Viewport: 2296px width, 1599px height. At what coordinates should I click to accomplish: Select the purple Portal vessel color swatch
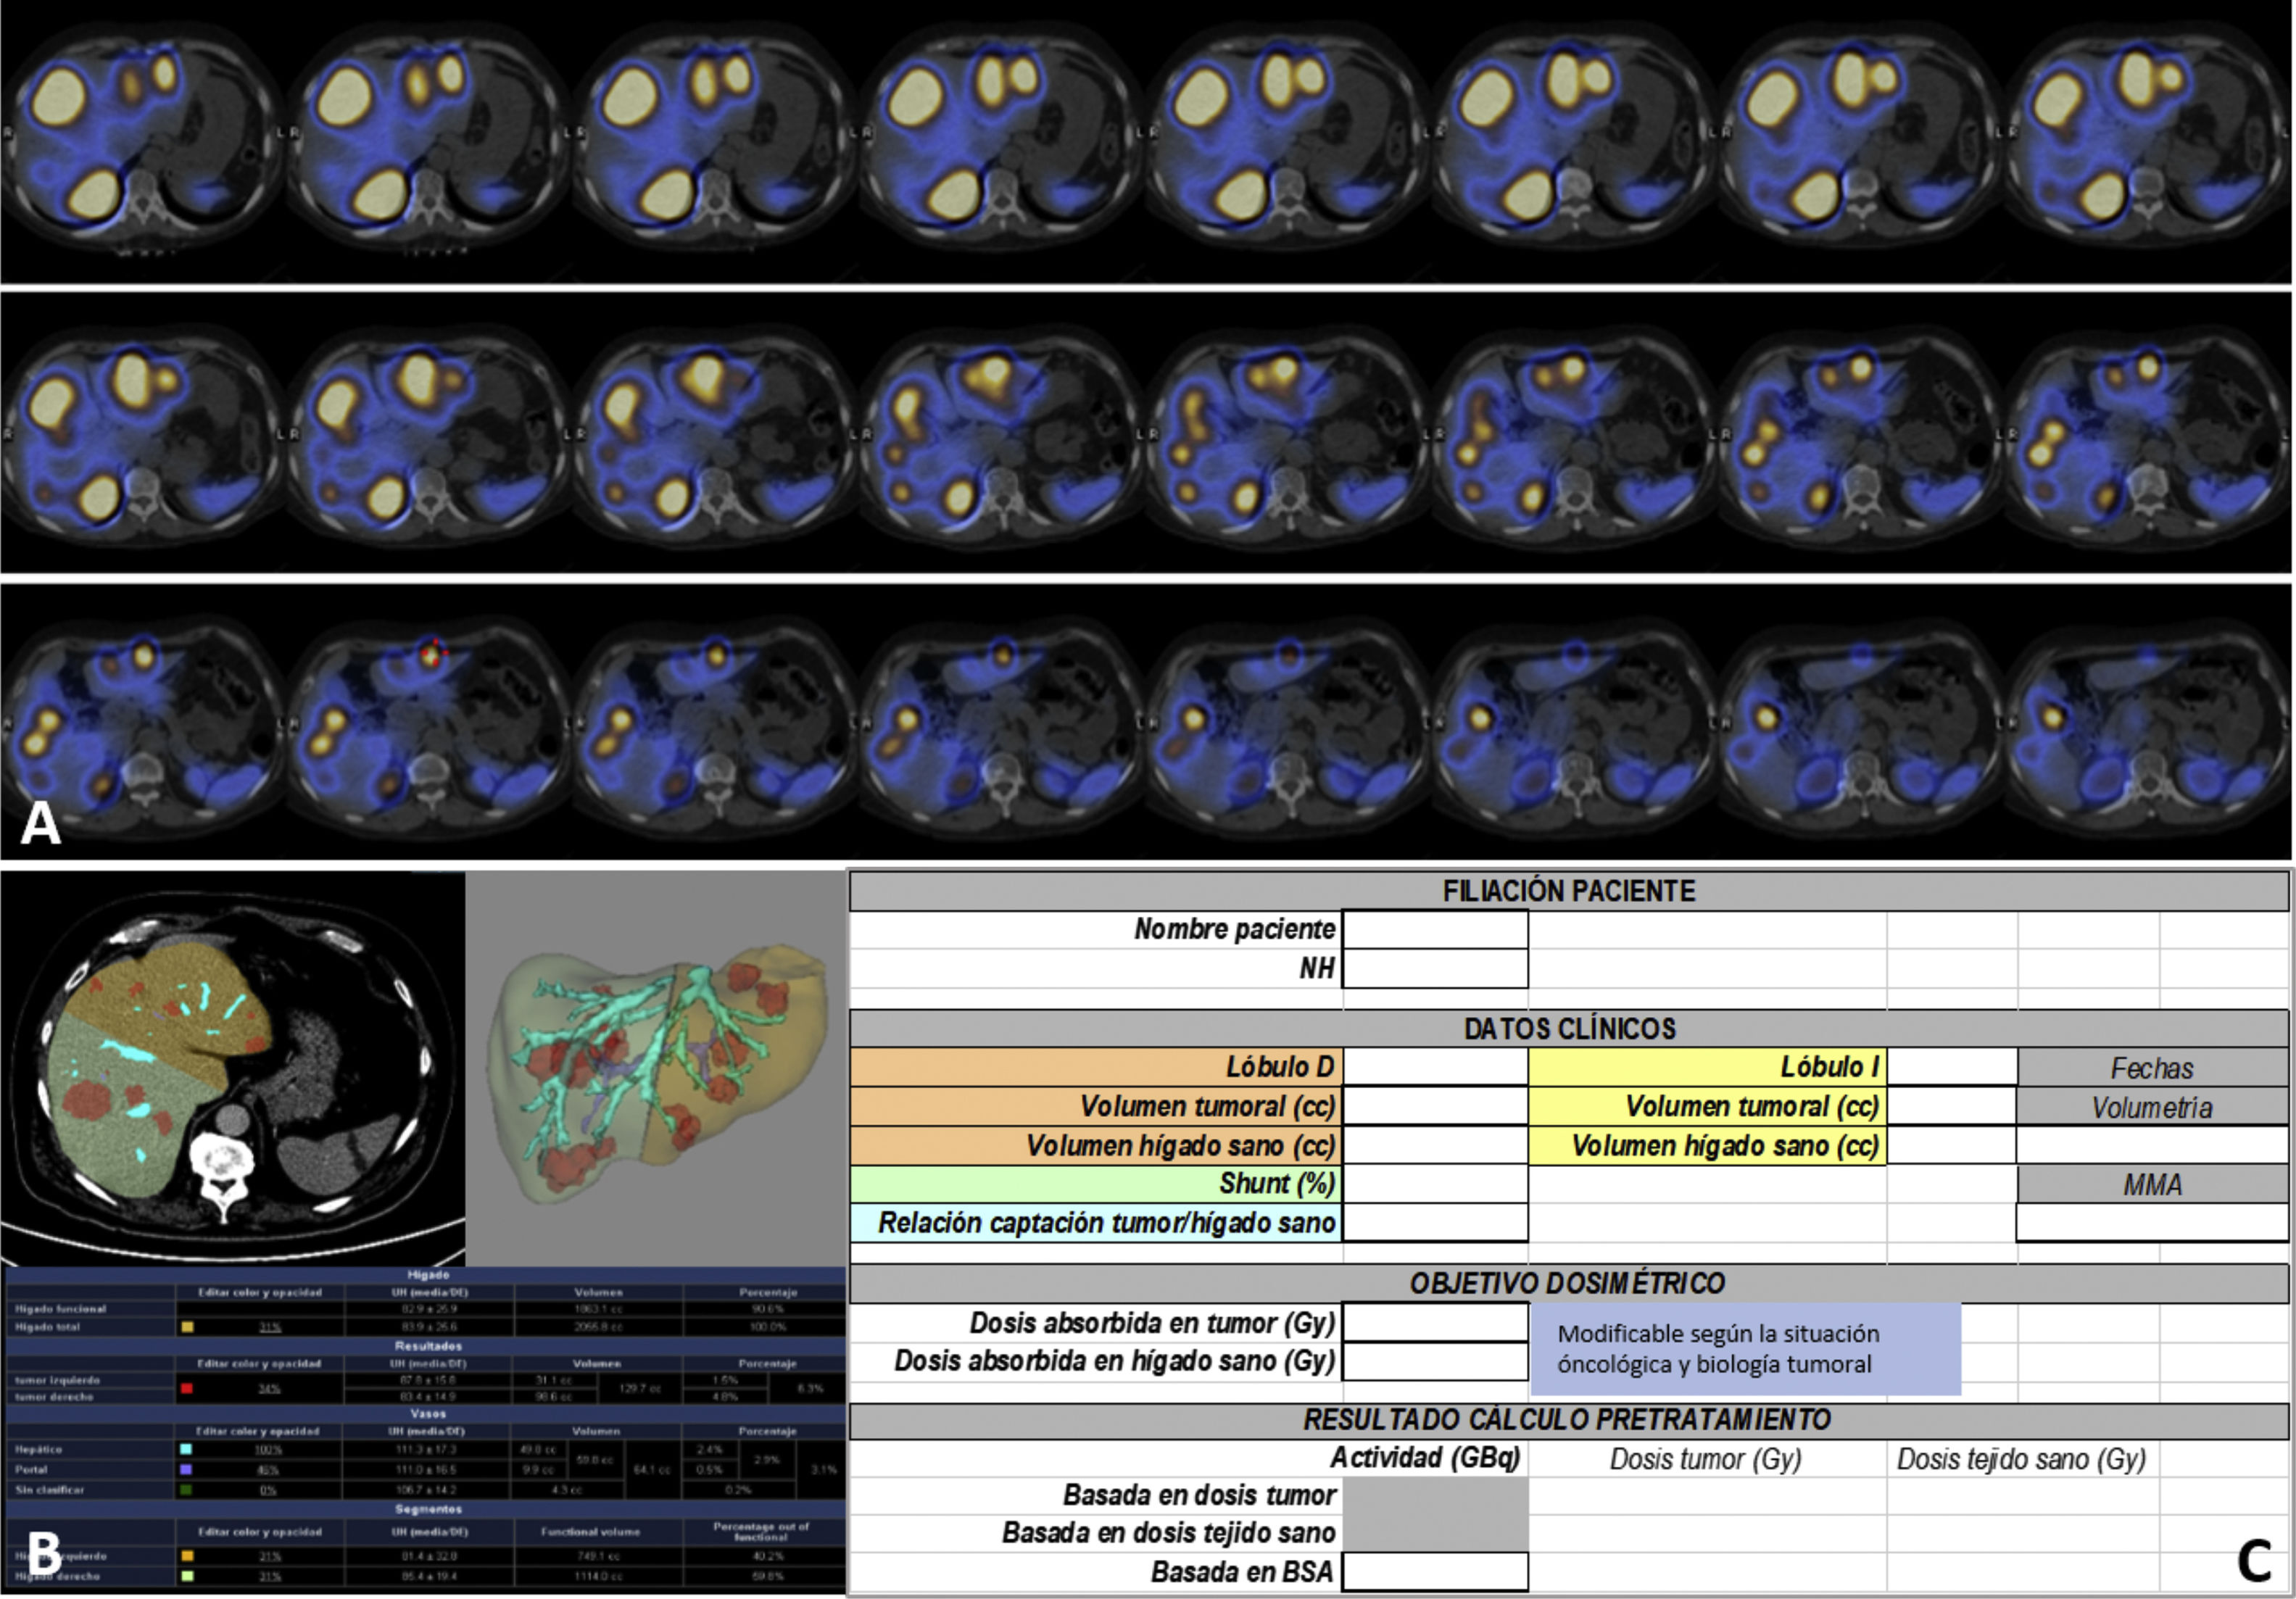[x=186, y=1469]
